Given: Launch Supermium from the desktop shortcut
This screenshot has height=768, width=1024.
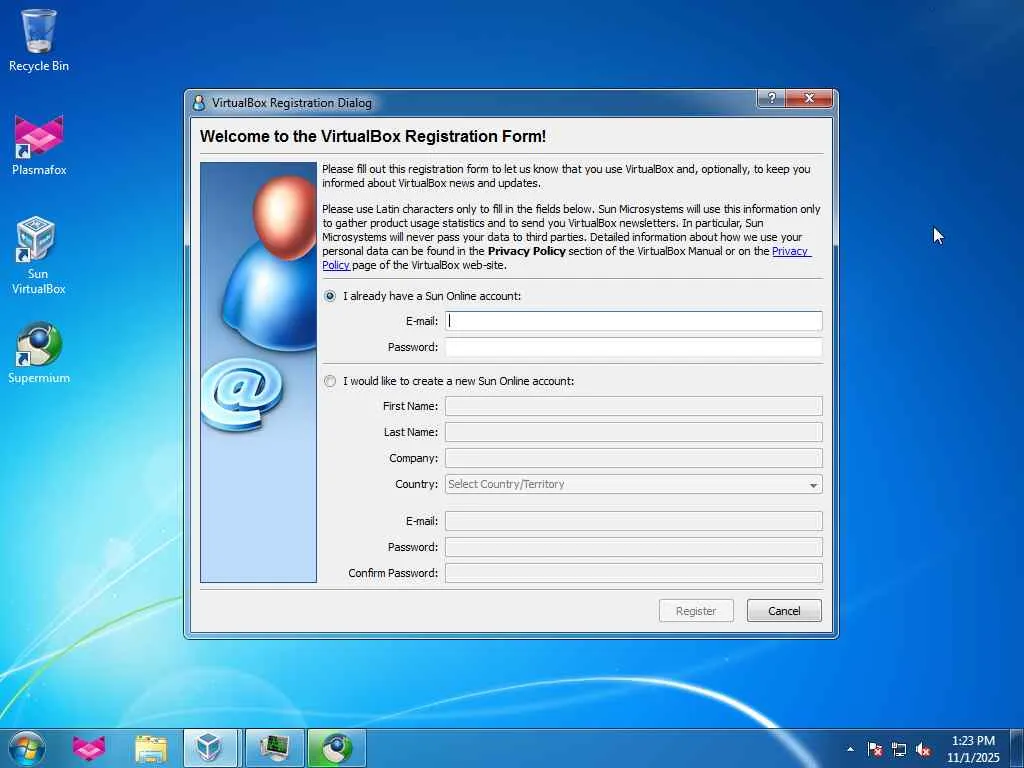Looking at the screenshot, I should coord(39,353).
